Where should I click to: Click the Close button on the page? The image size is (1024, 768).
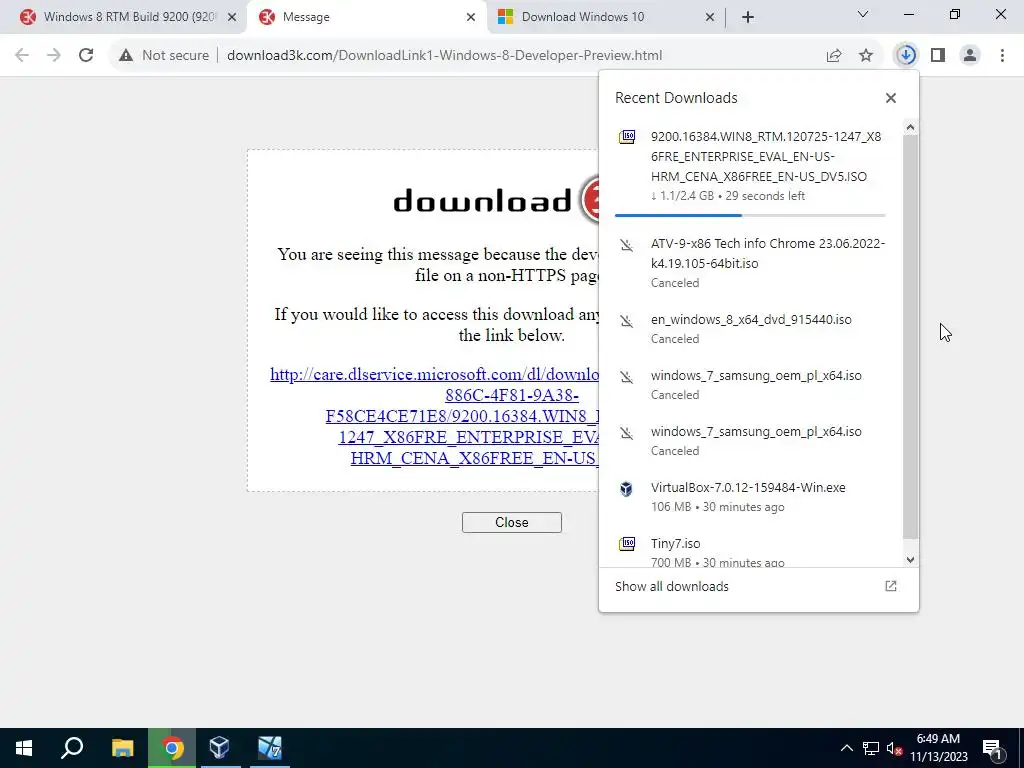click(511, 522)
